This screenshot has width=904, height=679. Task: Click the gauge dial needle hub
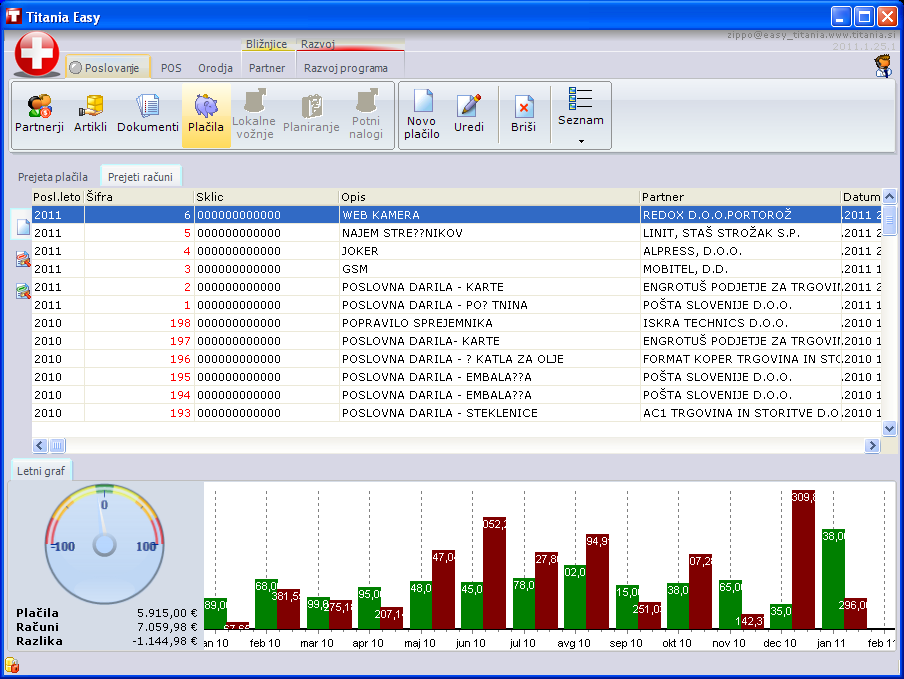[x=104, y=545]
